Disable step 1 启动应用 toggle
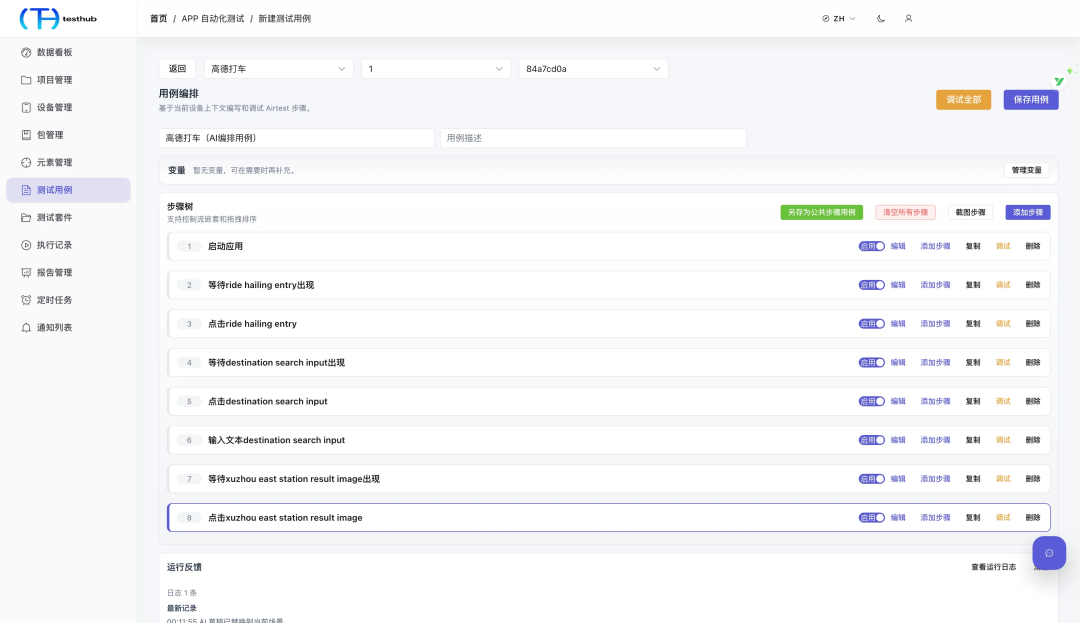1080x623 pixels. click(871, 246)
